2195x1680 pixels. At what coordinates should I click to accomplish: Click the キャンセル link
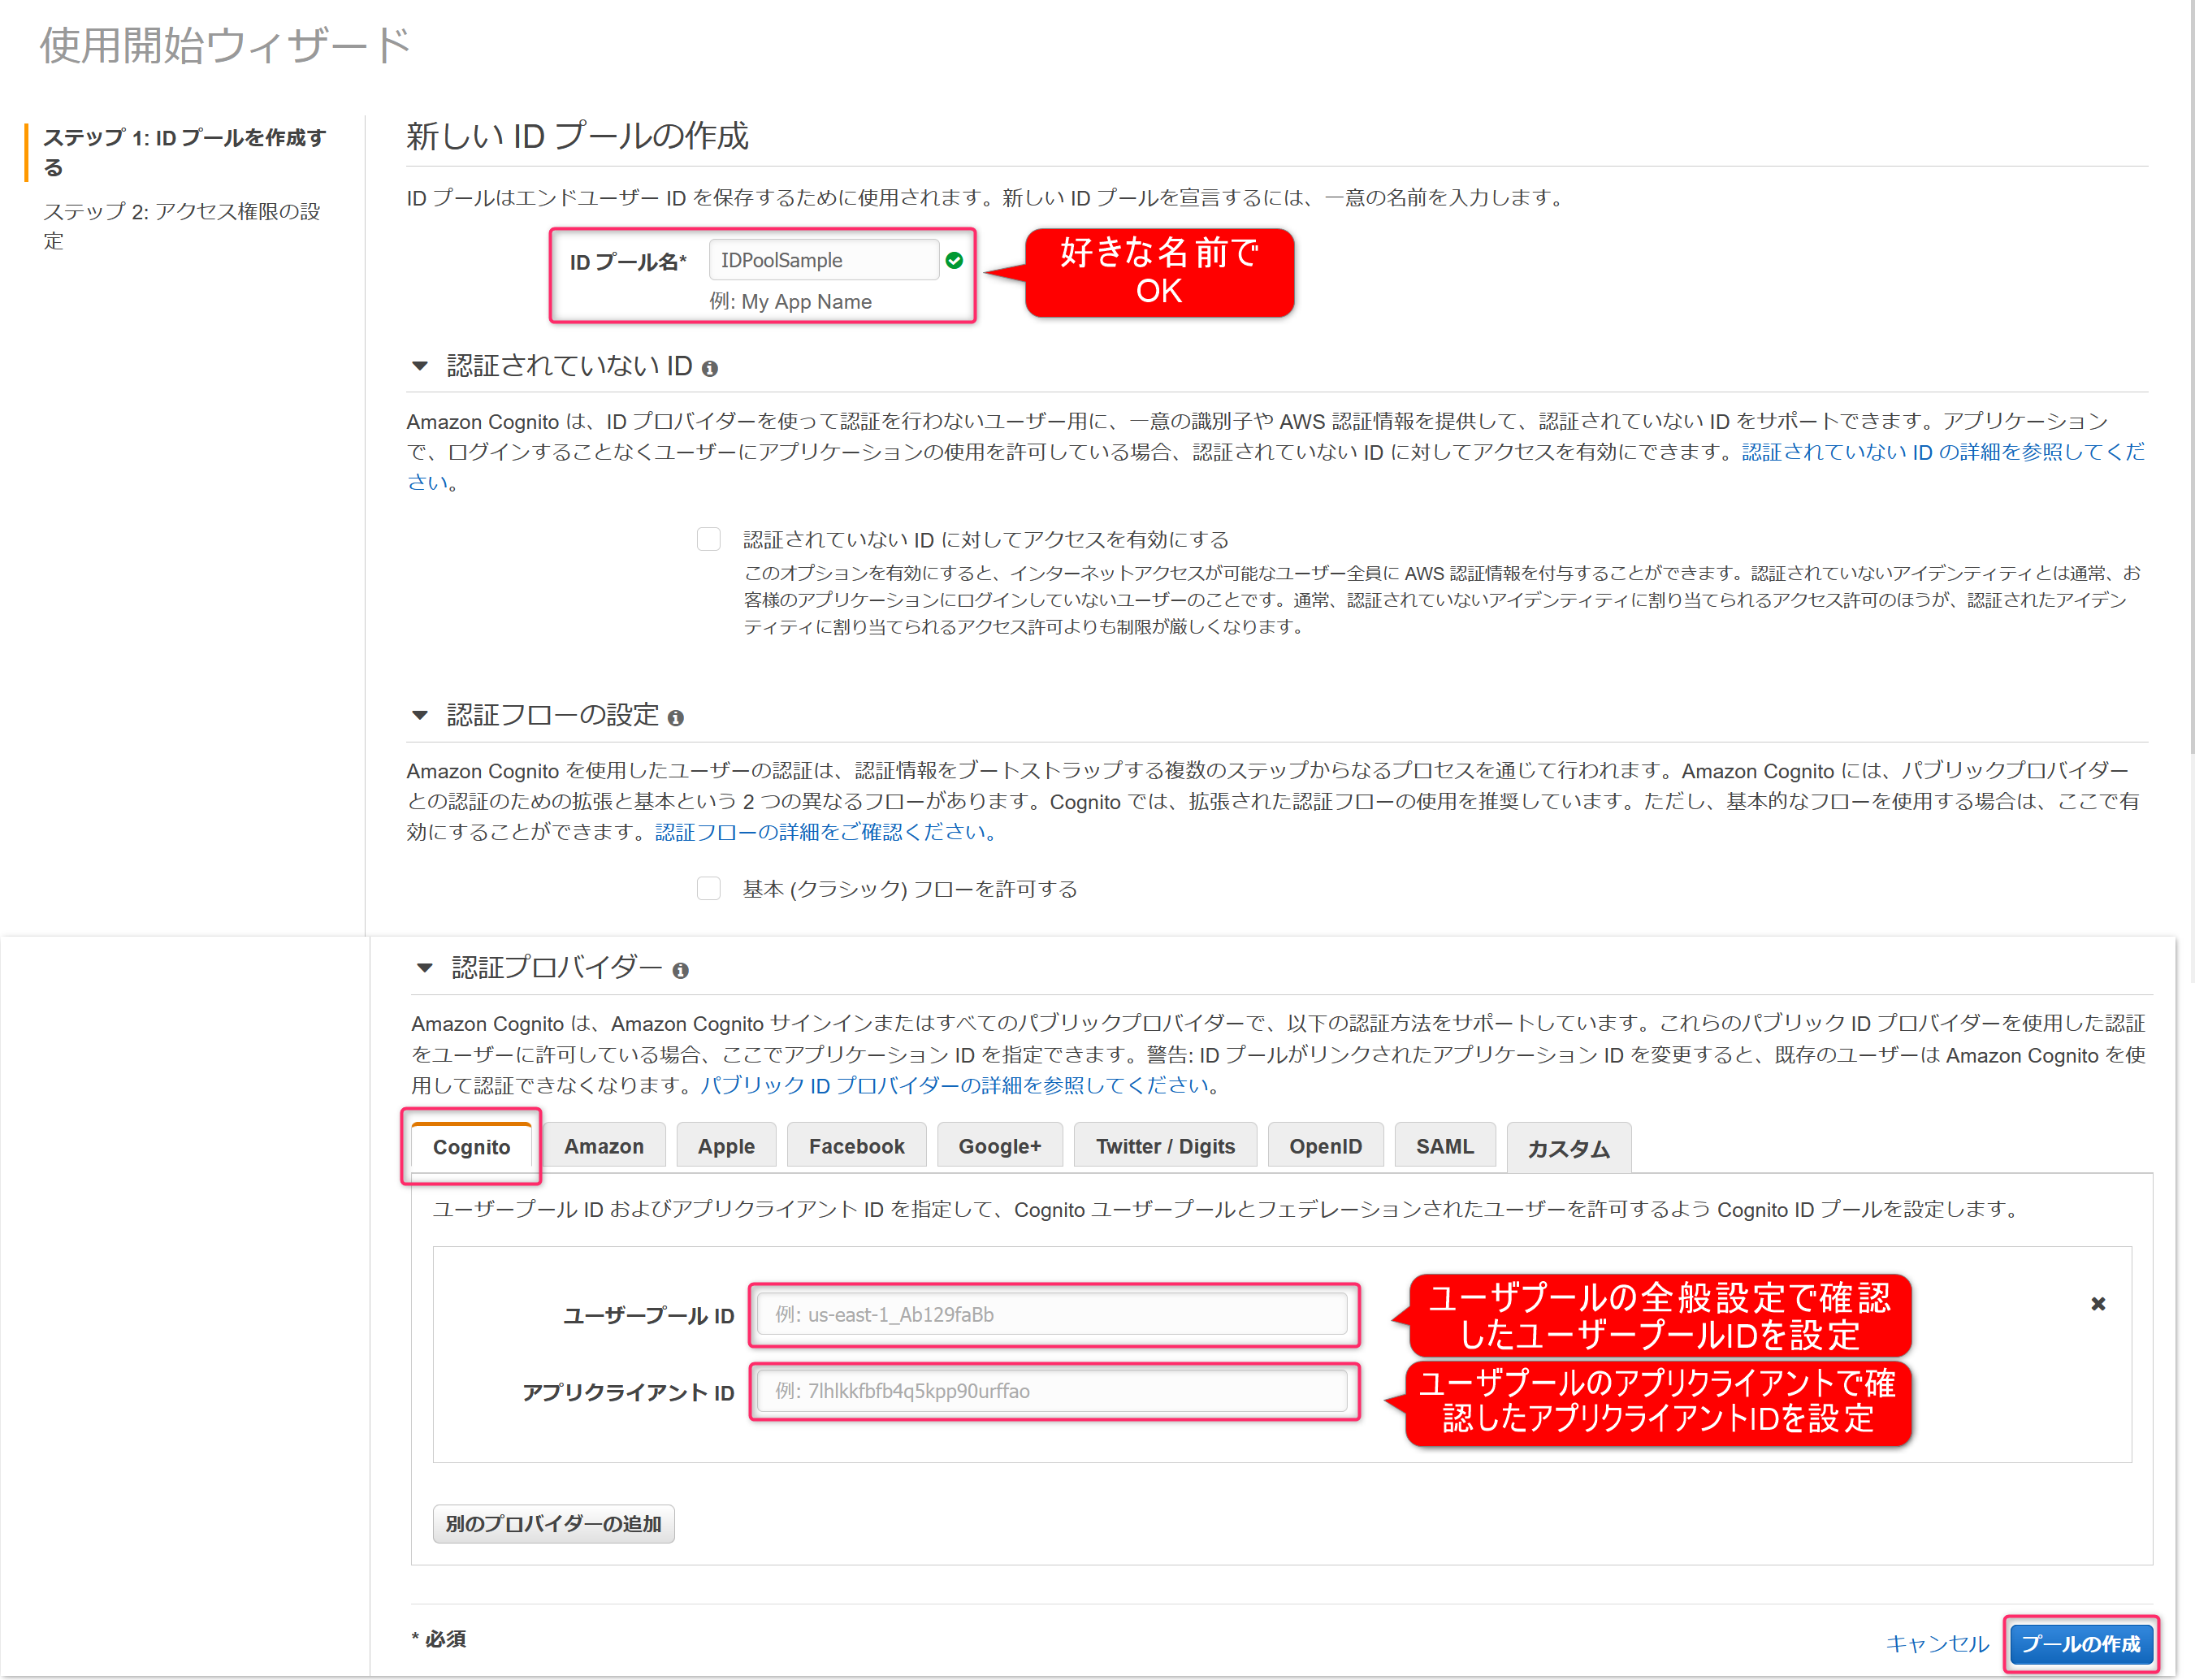pos(1937,1644)
